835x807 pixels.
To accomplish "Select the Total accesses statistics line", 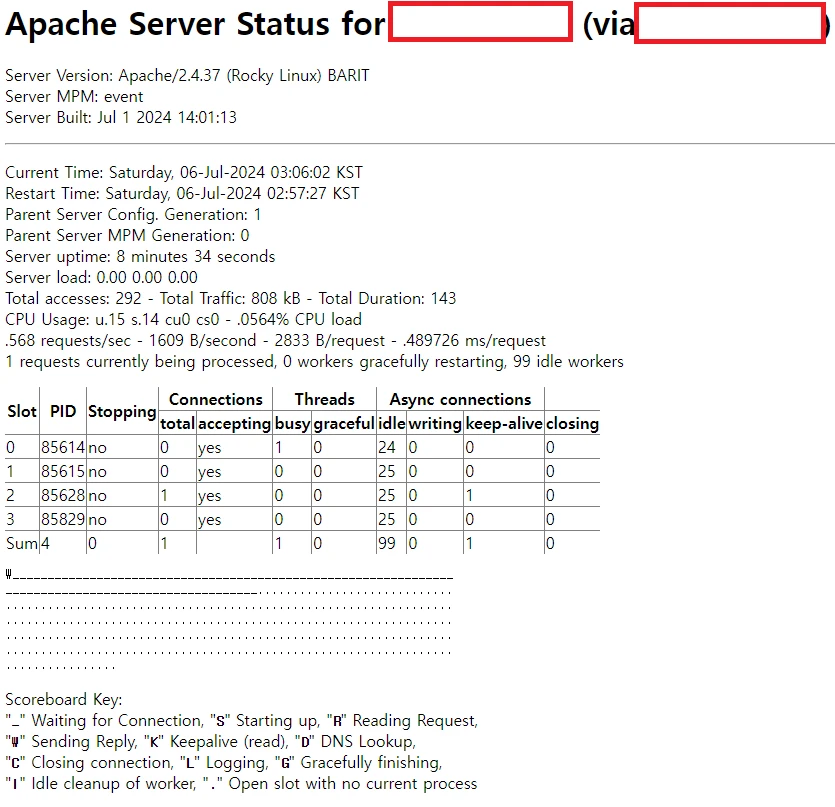I will tap(230, 298).
